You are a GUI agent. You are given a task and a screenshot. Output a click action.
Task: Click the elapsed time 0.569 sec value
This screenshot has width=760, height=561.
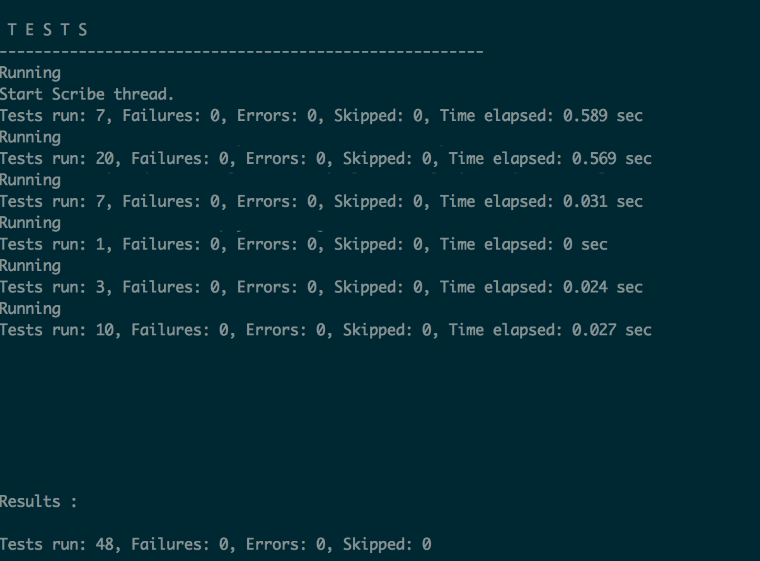[x=611, y=159]
